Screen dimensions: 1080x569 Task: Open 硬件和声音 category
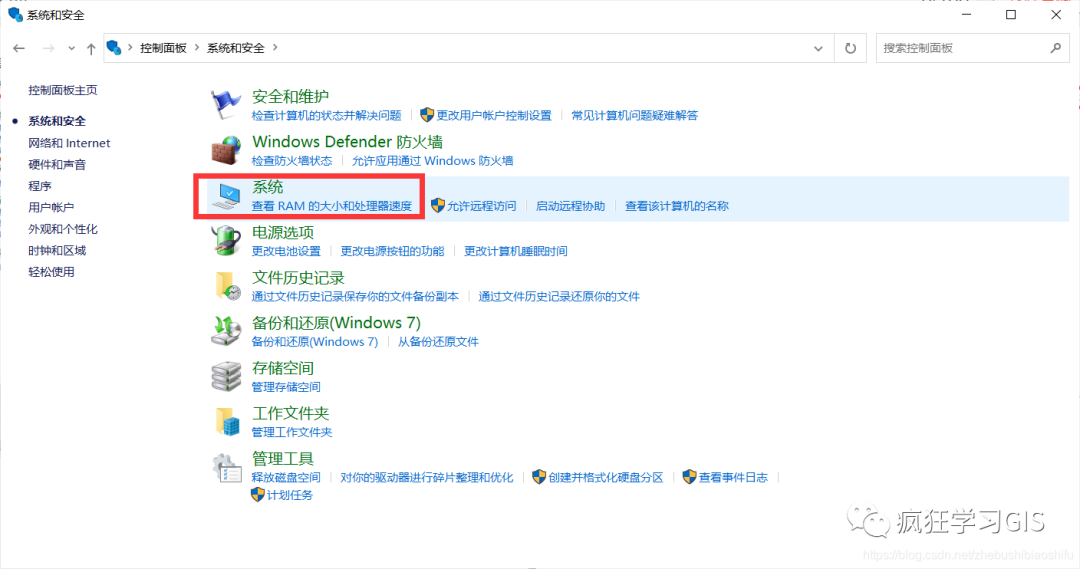pyautogui.click(x=56, y=165)
